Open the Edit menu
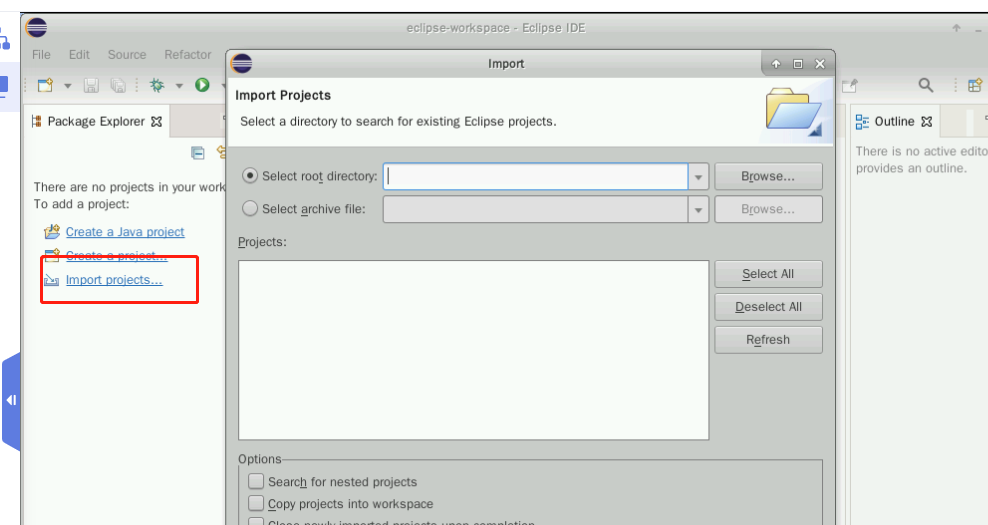The height and width of the screenshot is (525, 988). click(79, 55)
